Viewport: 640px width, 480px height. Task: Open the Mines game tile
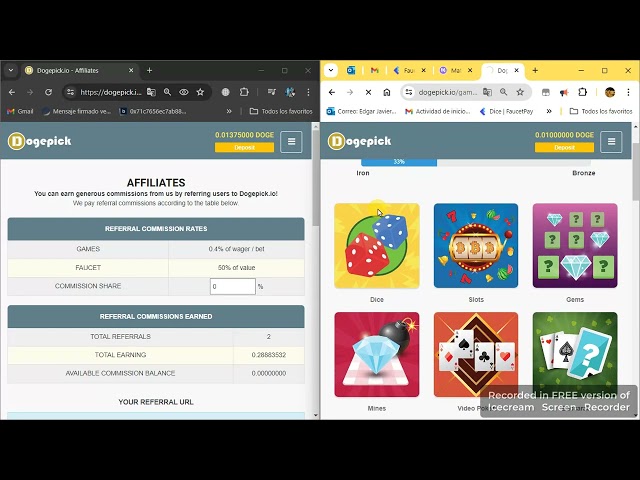click(376, 354)
